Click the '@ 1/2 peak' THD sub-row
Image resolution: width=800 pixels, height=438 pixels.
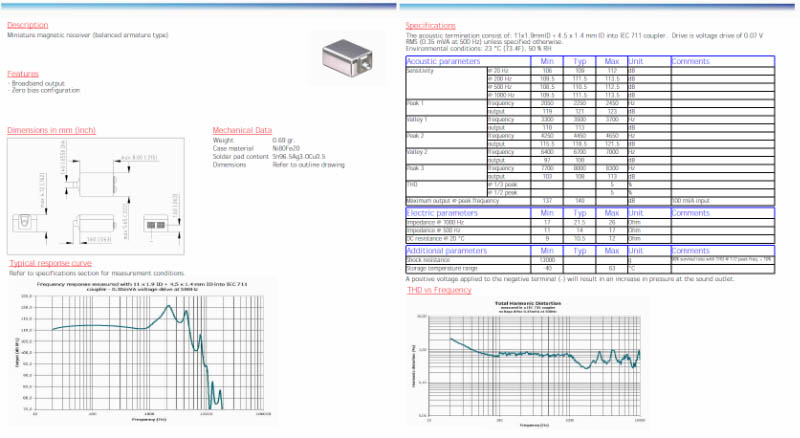pyautogui.click(x=503, y=192)
